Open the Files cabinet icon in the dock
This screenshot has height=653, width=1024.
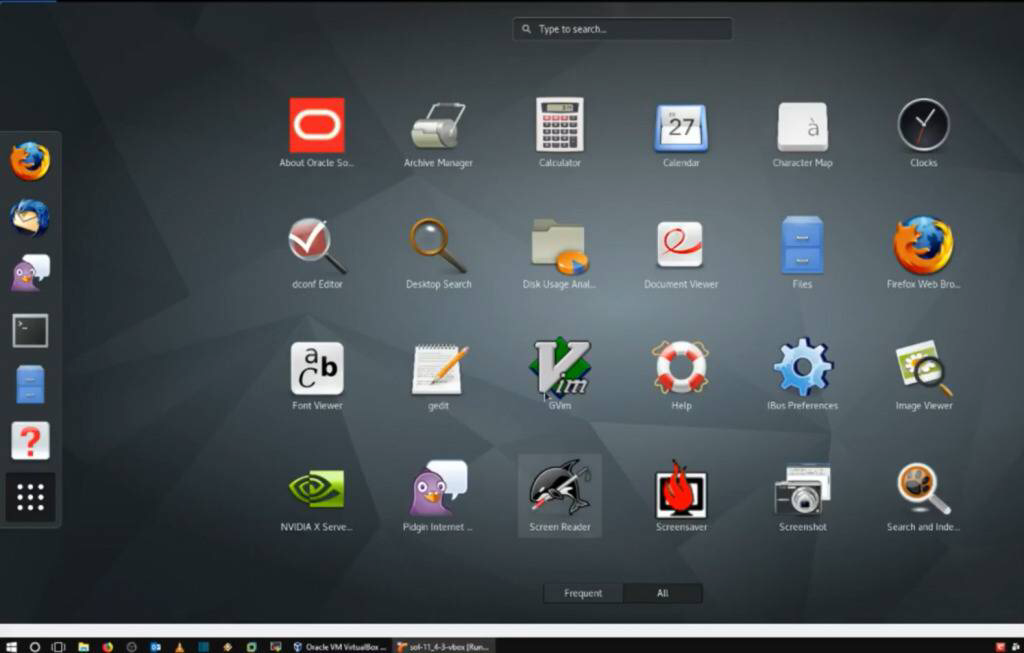[x=30, y=385]
